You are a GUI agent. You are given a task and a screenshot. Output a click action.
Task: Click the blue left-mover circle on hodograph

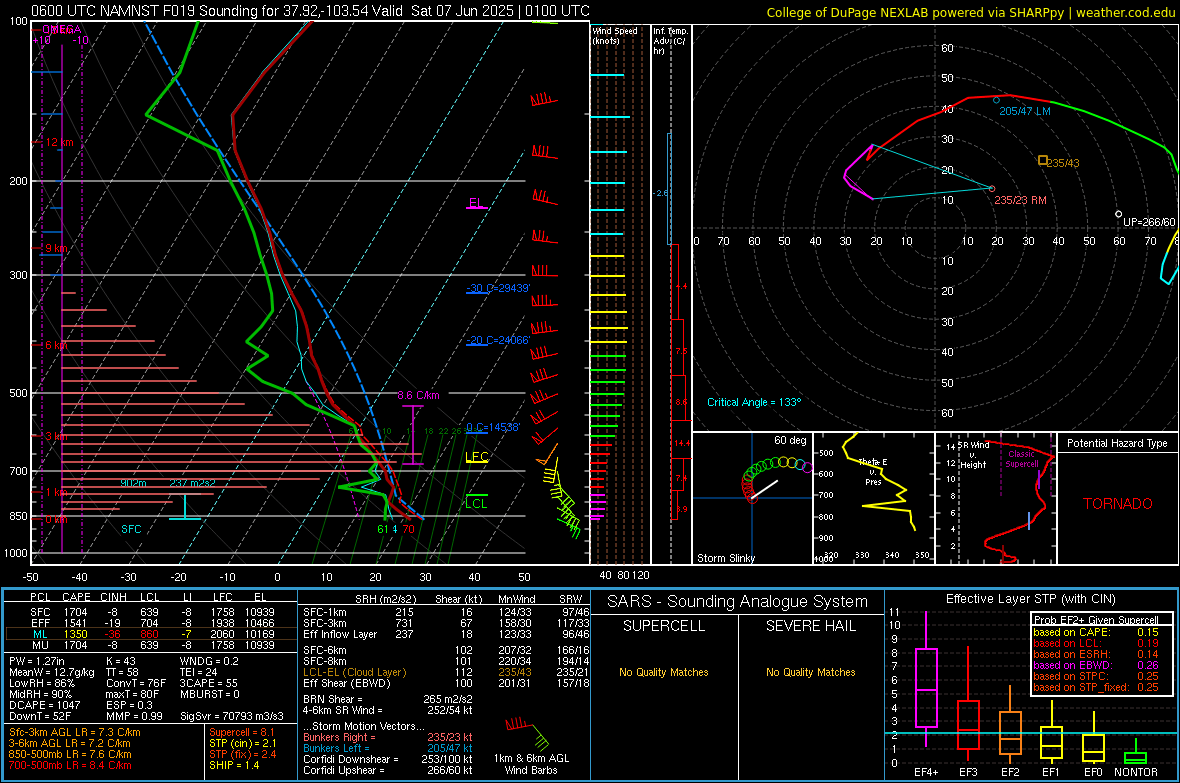pyautogui.click(x=996, y=99)
